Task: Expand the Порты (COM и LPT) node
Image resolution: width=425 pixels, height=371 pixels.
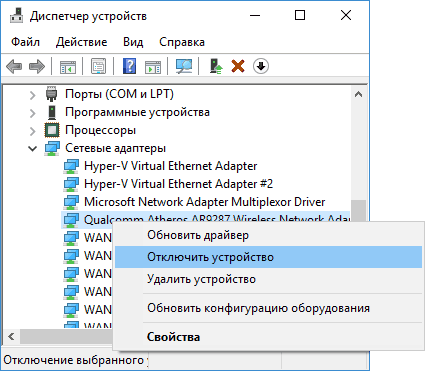Action: pos(32,95)
